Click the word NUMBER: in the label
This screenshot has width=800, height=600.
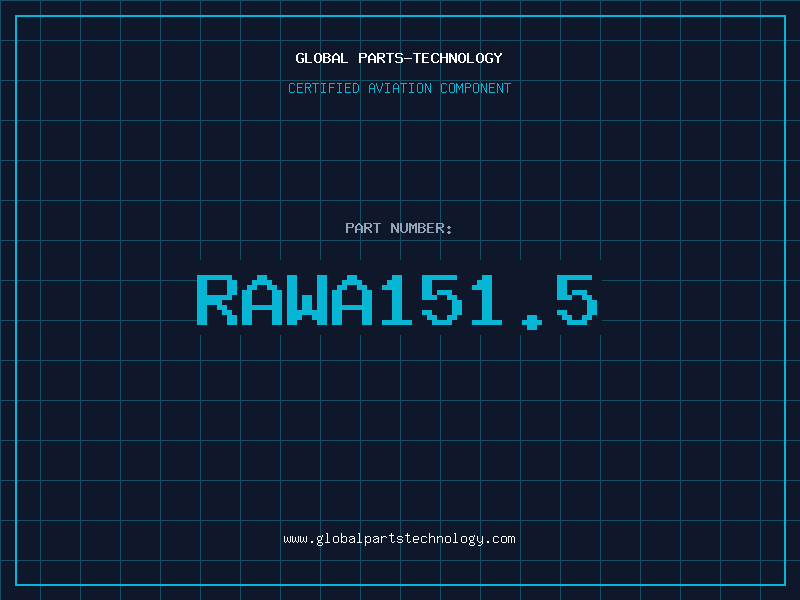(x=421, y=228)
